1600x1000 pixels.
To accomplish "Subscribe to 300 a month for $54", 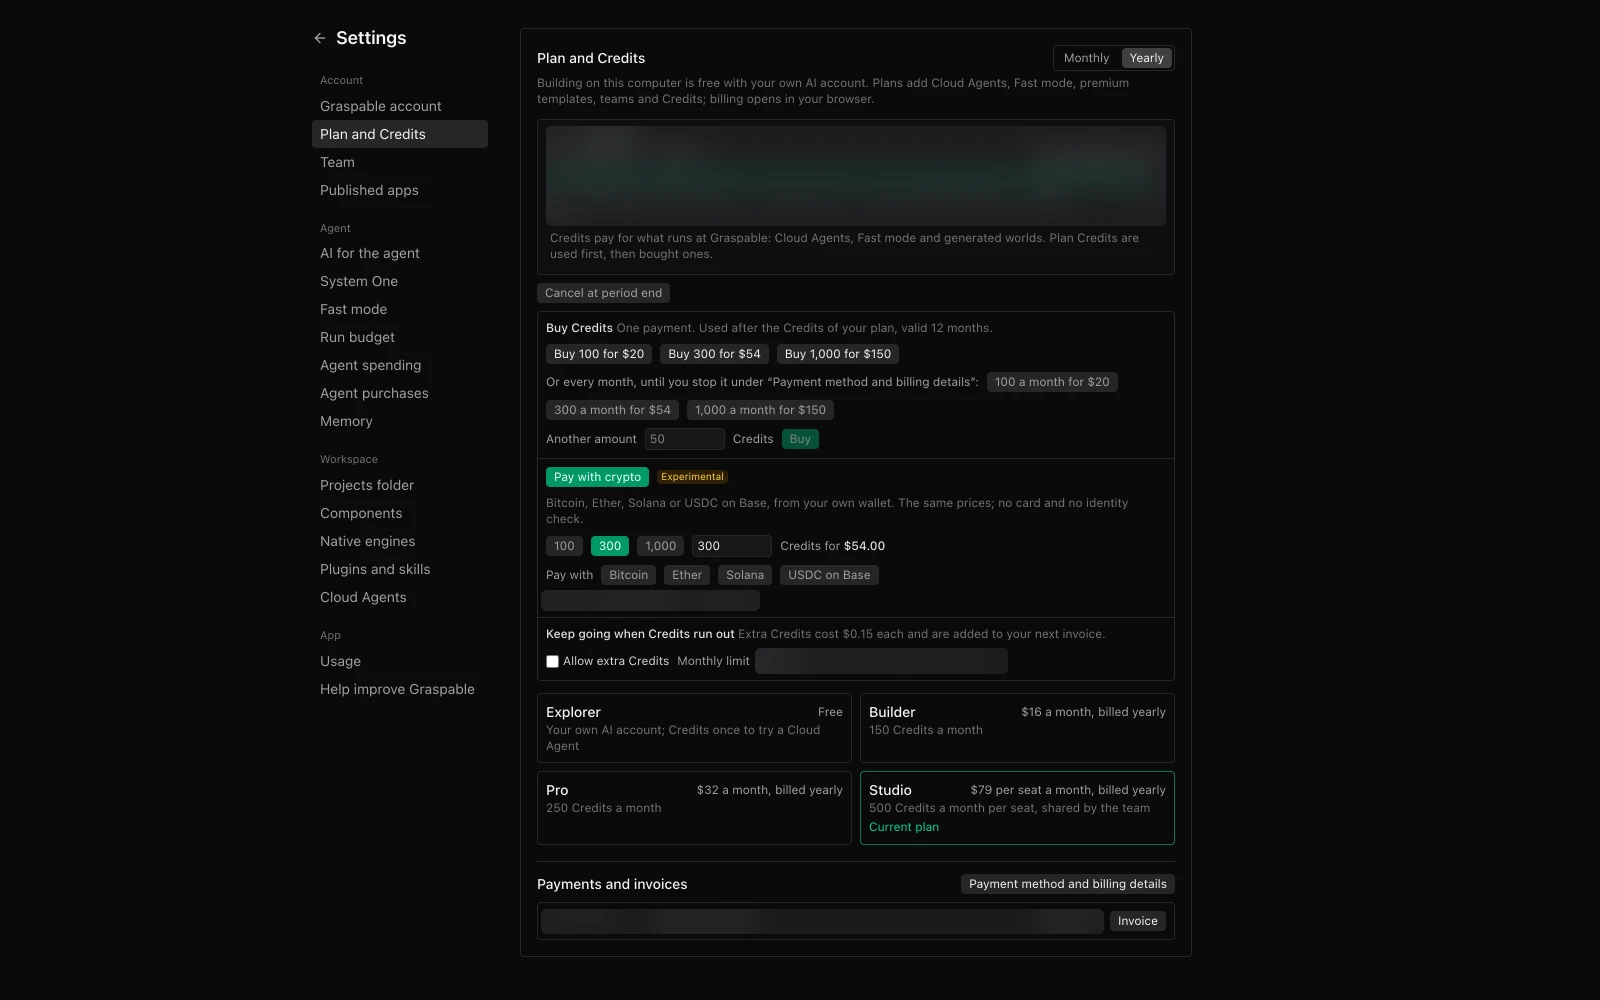I will click(612, 410).
